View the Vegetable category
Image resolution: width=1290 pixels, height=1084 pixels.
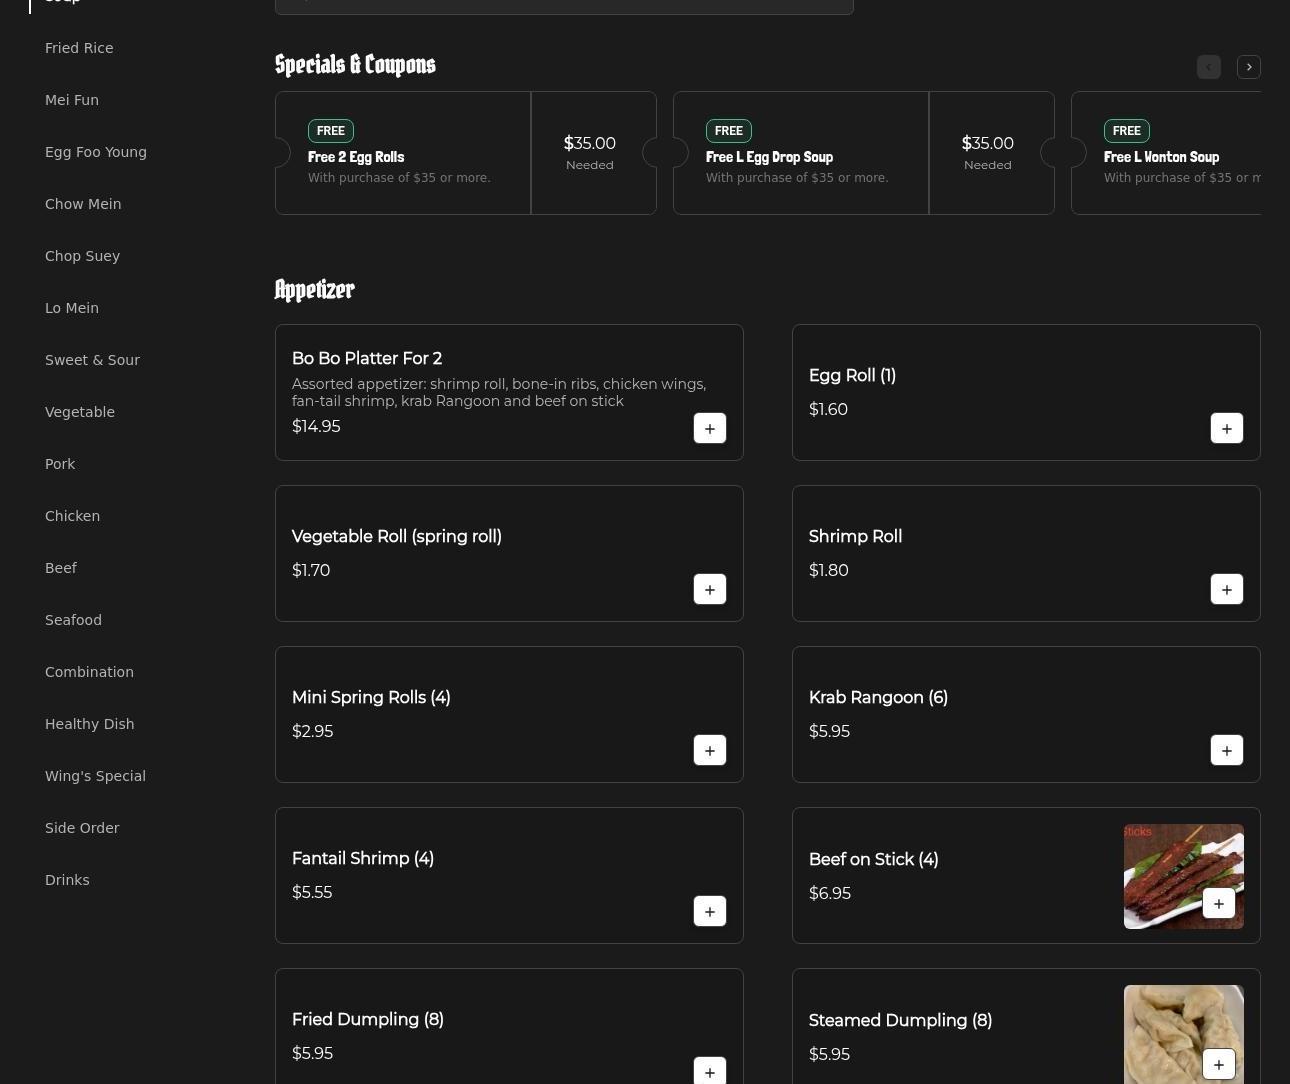point(80,412)
